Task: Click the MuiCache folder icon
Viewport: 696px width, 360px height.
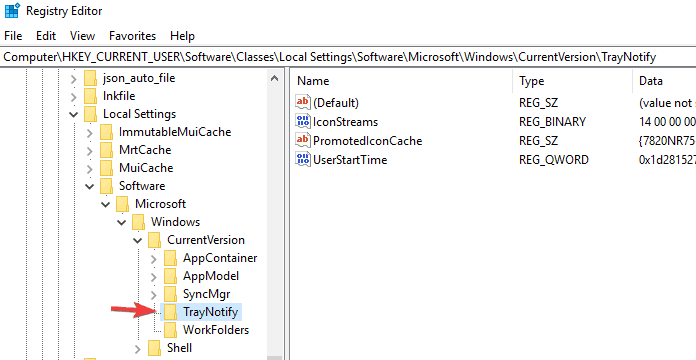Action: coord(107,168)
